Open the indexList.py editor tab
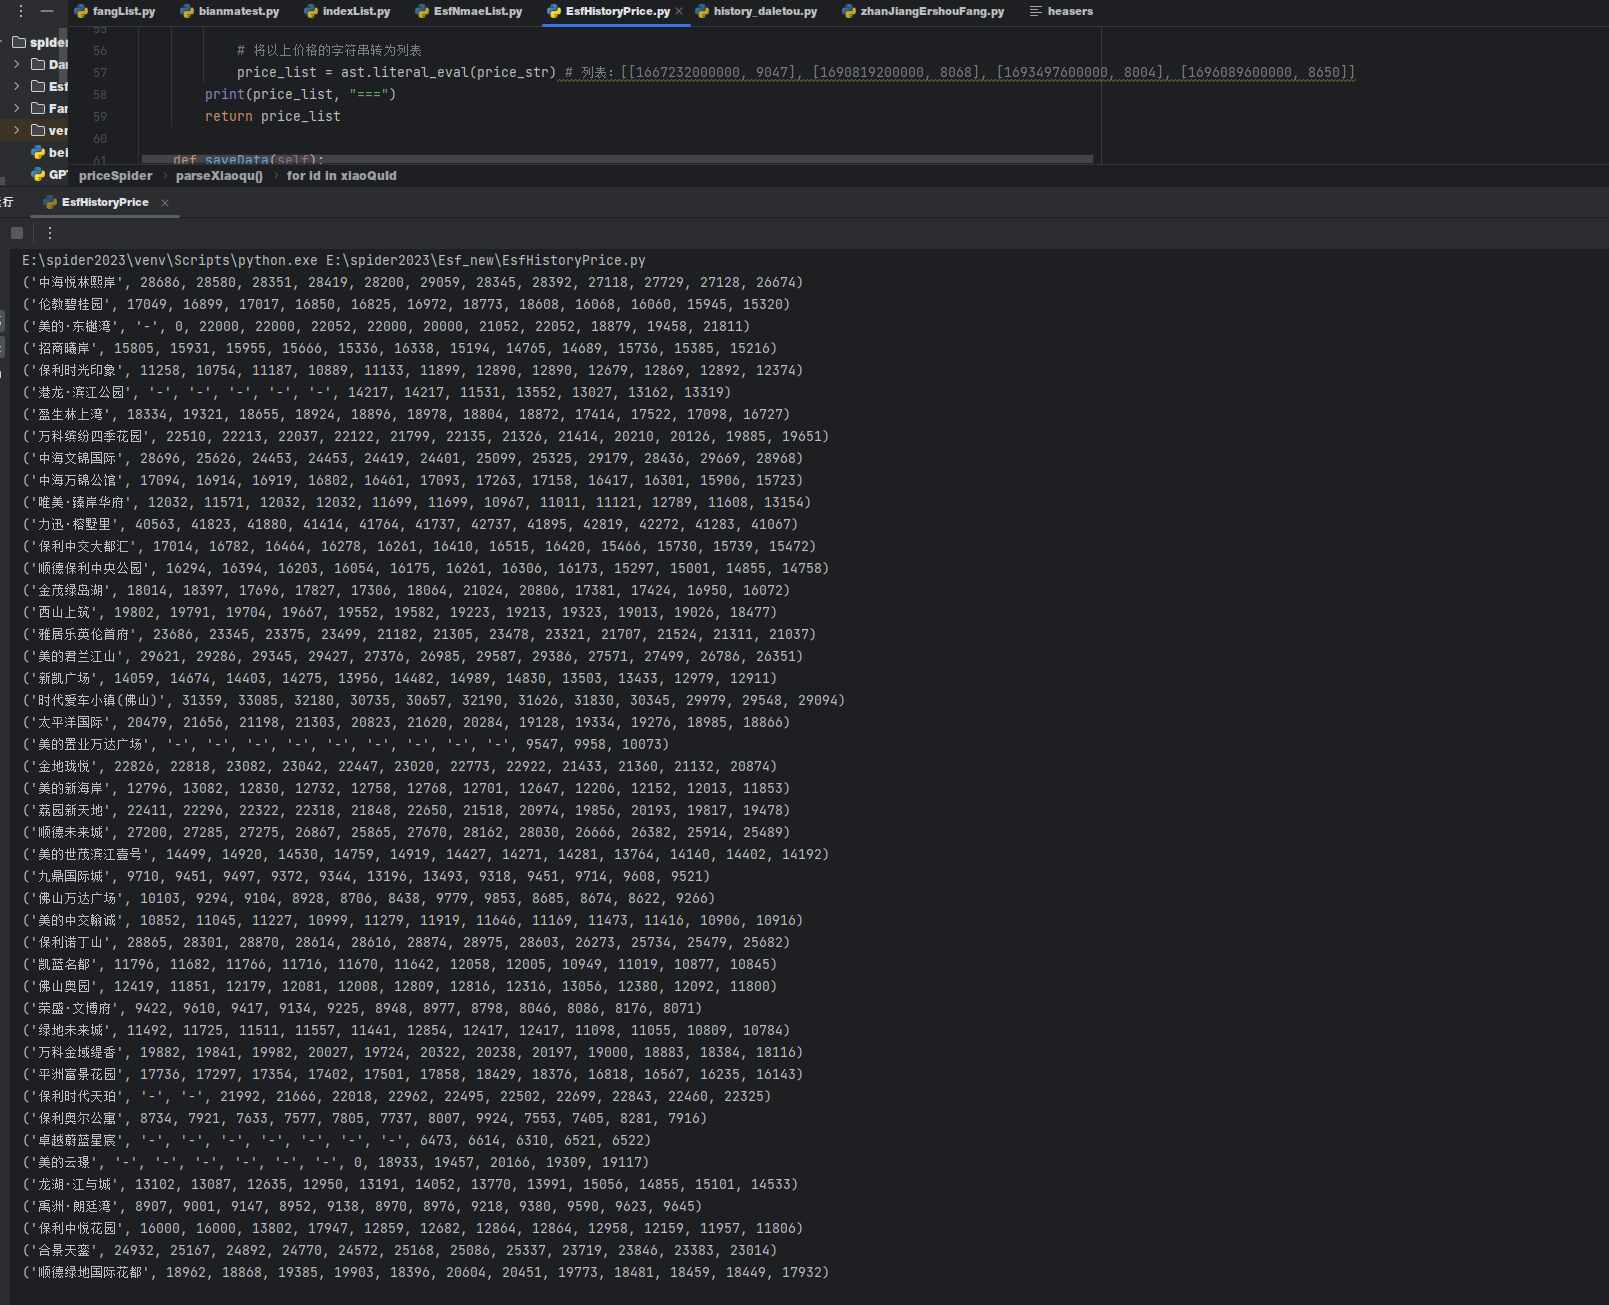The image size is (1609, 1305). pos(347,11)
